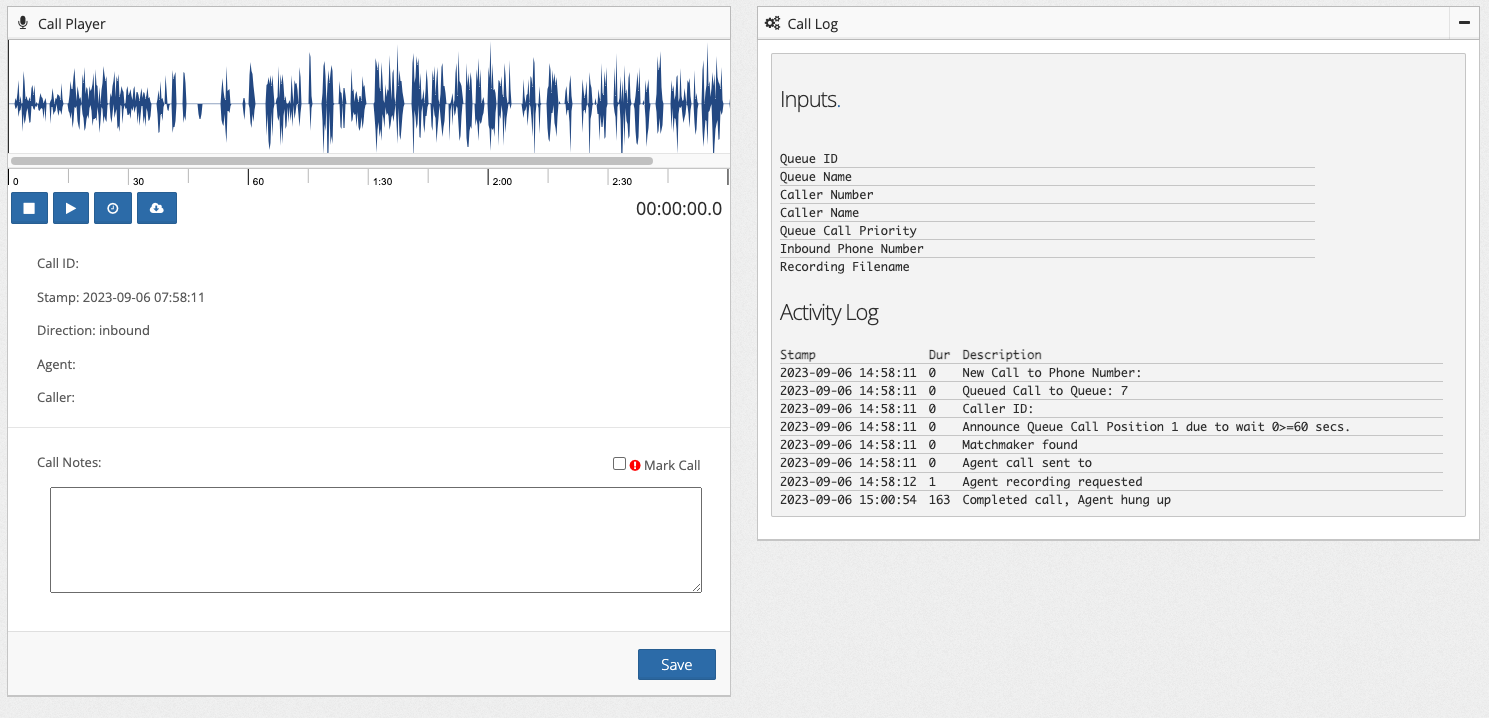1489x718 pixels.
Task: Click the 00:00:00.0 playback time display
Action: 678,209
